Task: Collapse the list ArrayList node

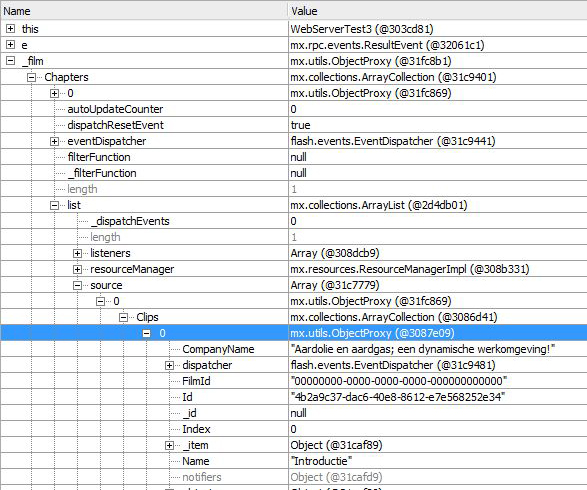Action: [54, 205]
